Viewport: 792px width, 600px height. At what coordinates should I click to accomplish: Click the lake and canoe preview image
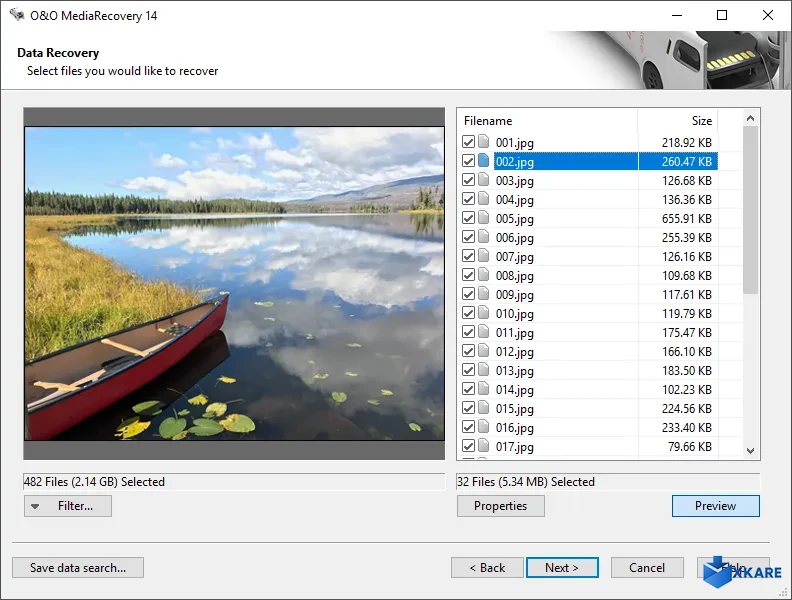point(234,283)
